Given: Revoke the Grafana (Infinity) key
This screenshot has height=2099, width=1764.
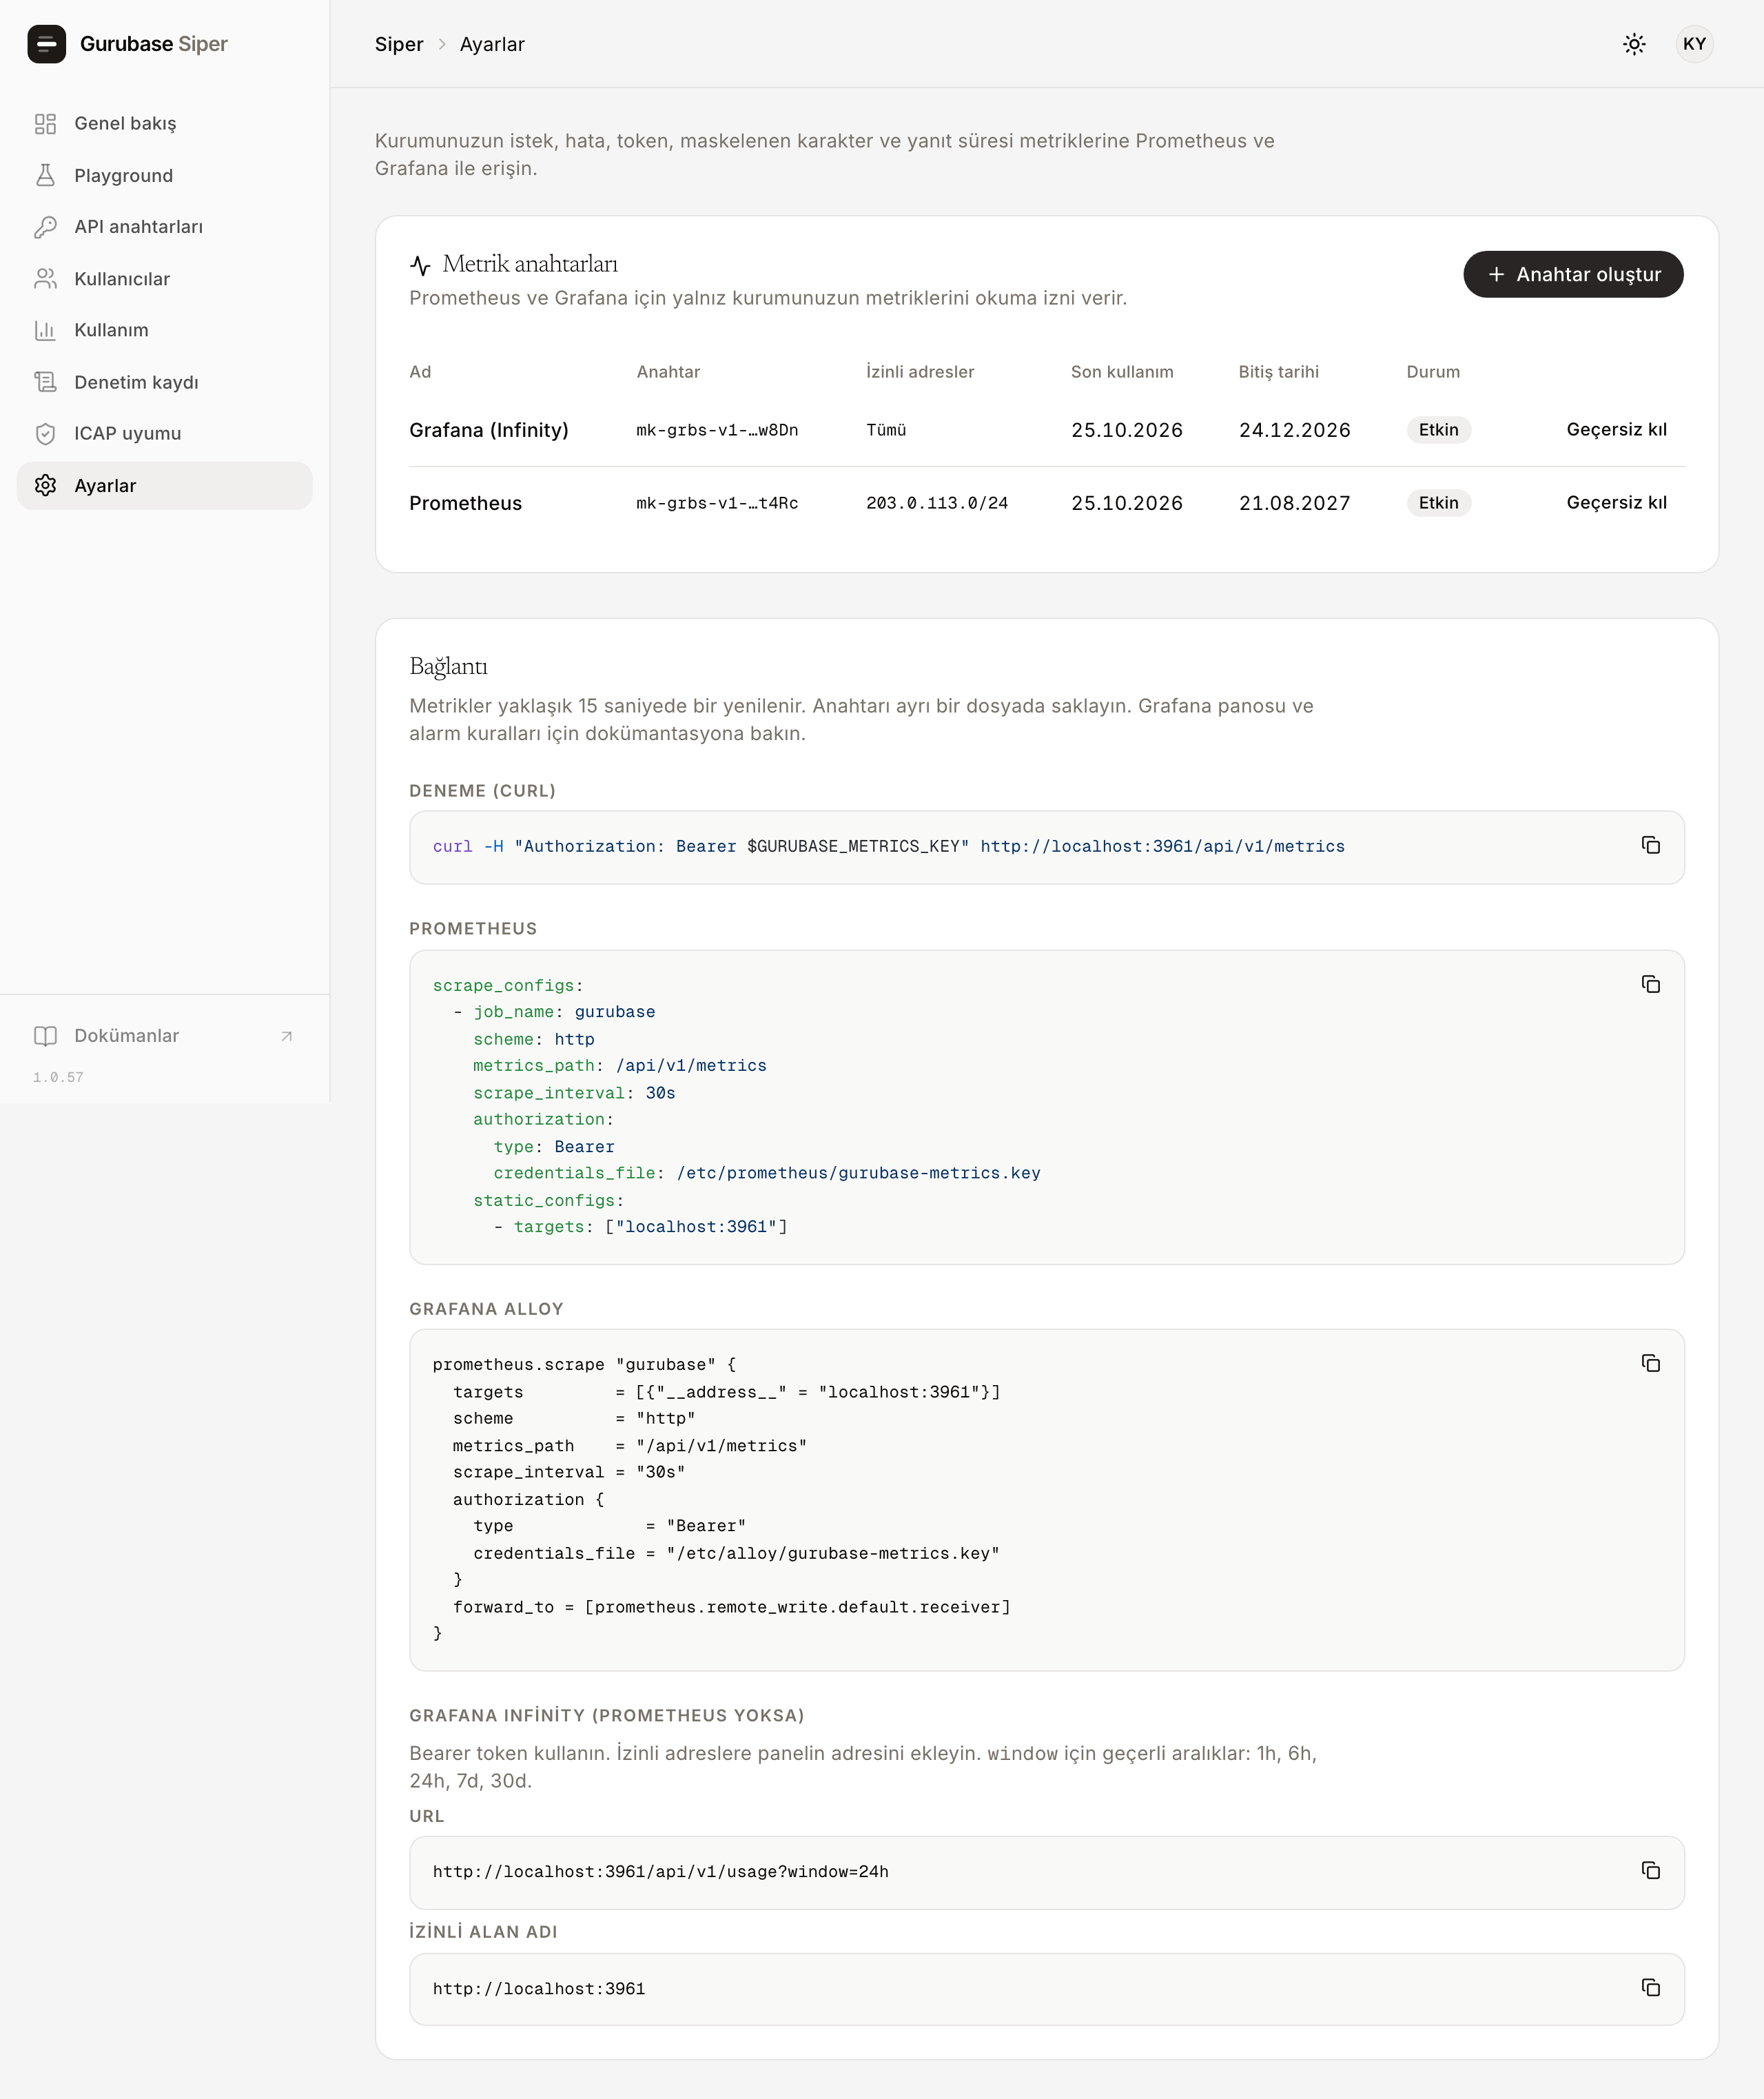Looking at the screenshot, I should (1616, 430).
